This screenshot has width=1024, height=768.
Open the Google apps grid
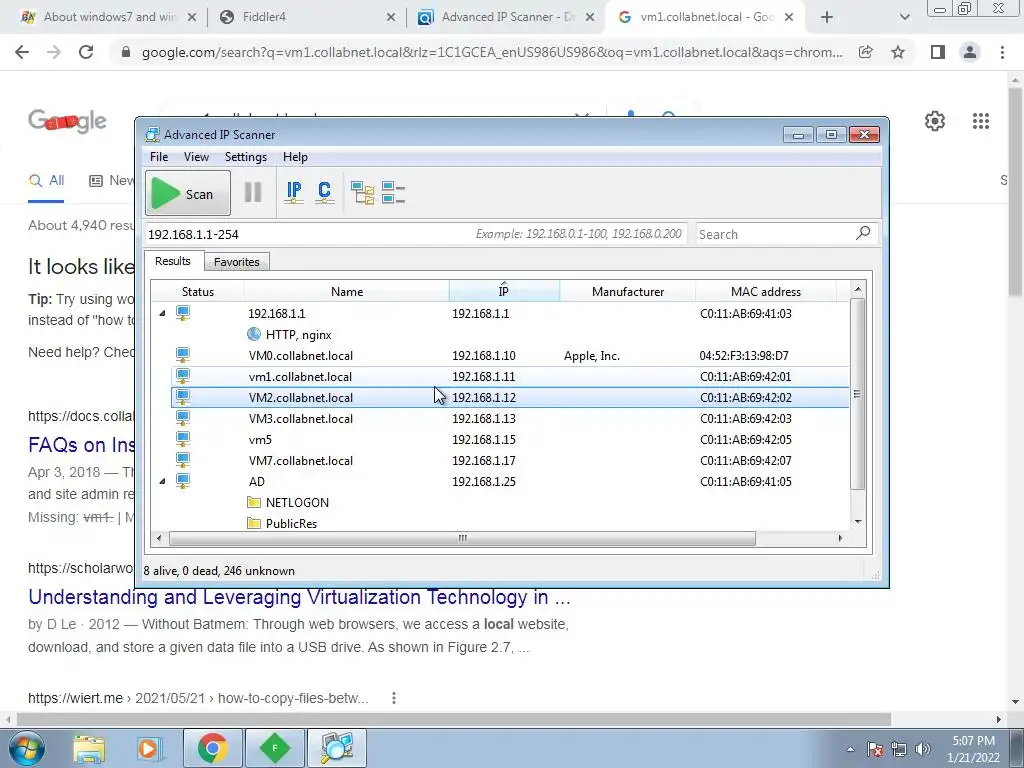pos(981,121)
